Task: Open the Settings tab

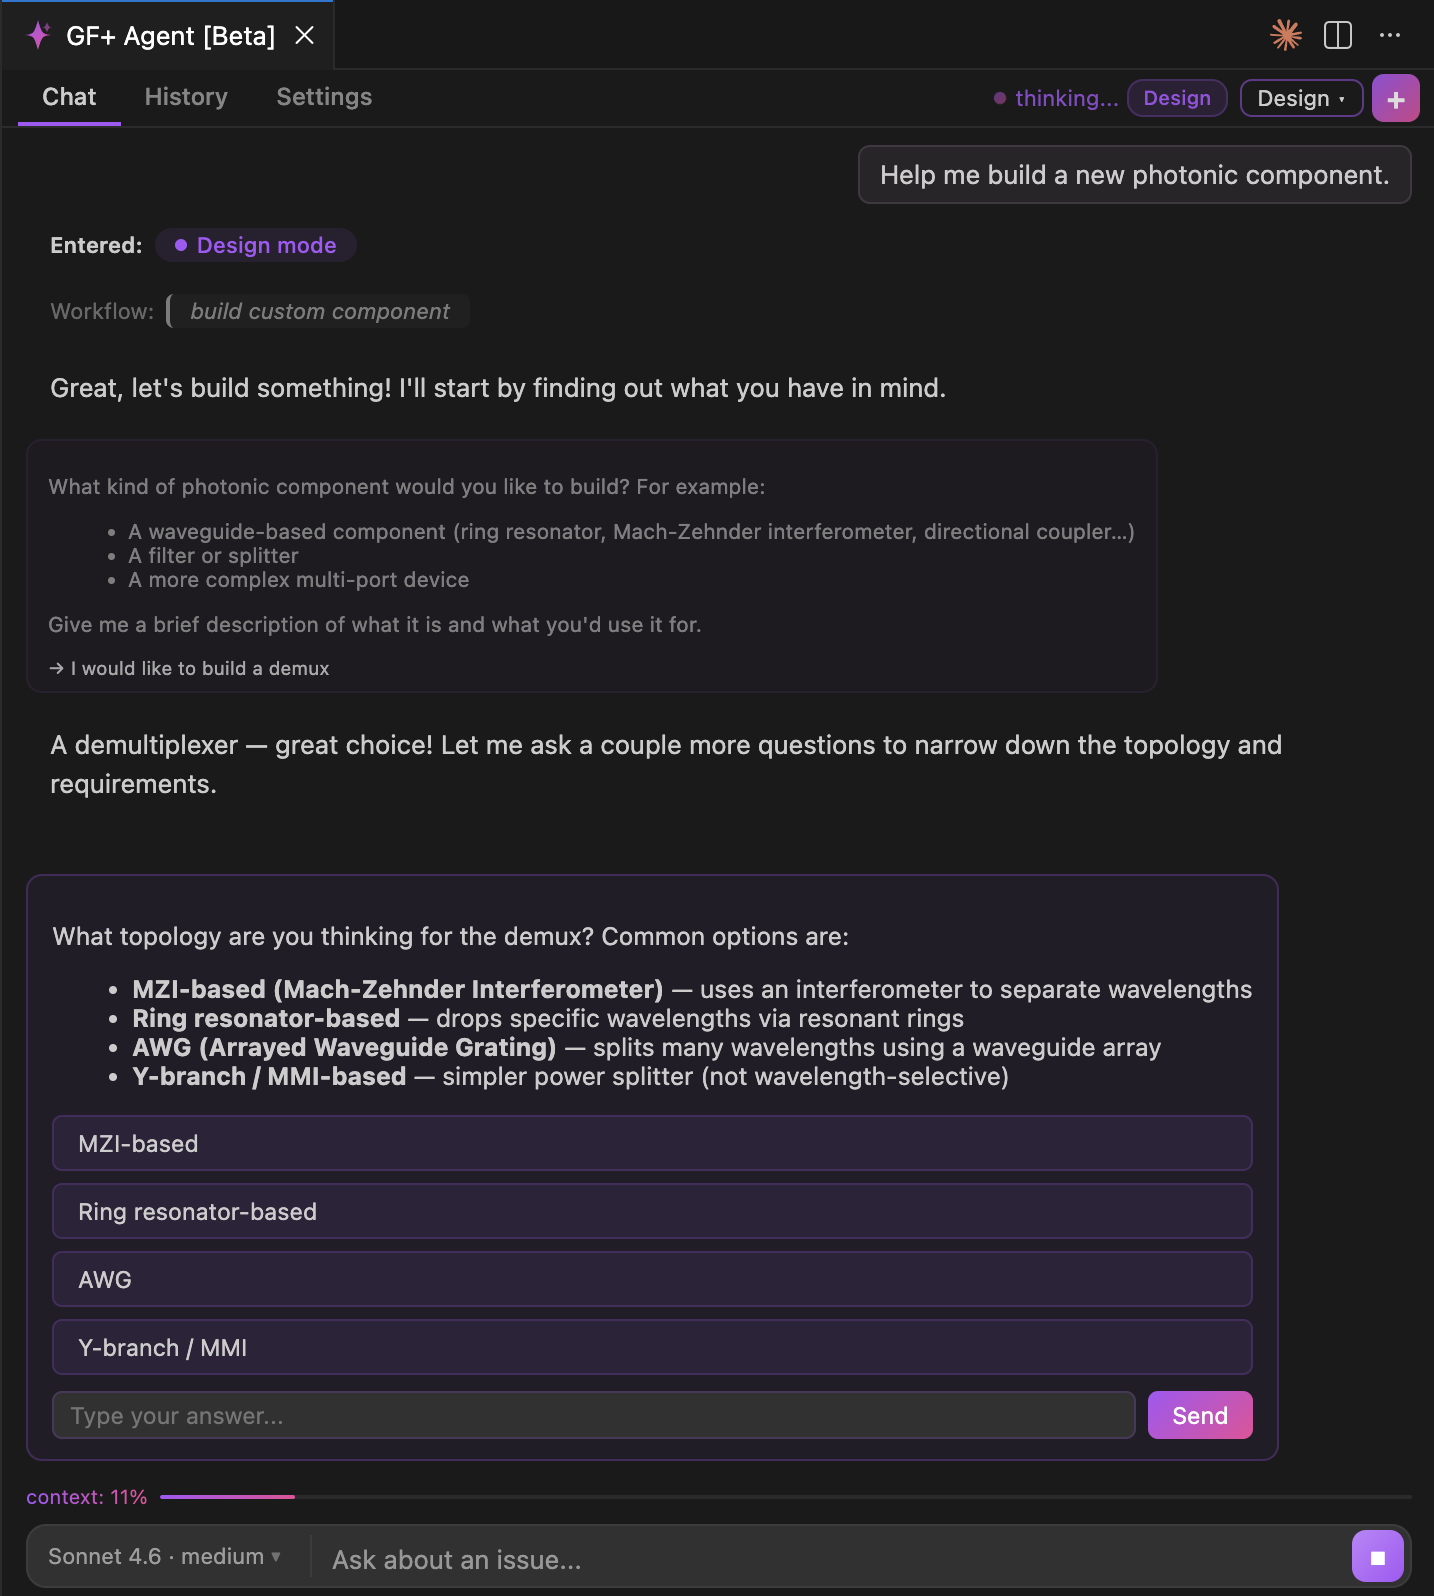Action: click(x=323, y=97)
